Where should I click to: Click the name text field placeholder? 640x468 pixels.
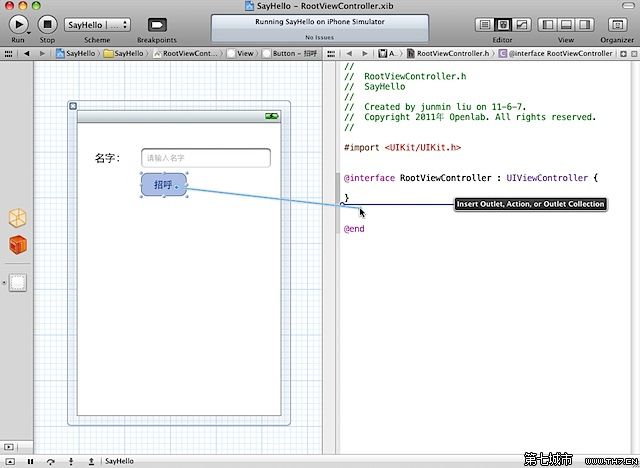click(206, 158)
